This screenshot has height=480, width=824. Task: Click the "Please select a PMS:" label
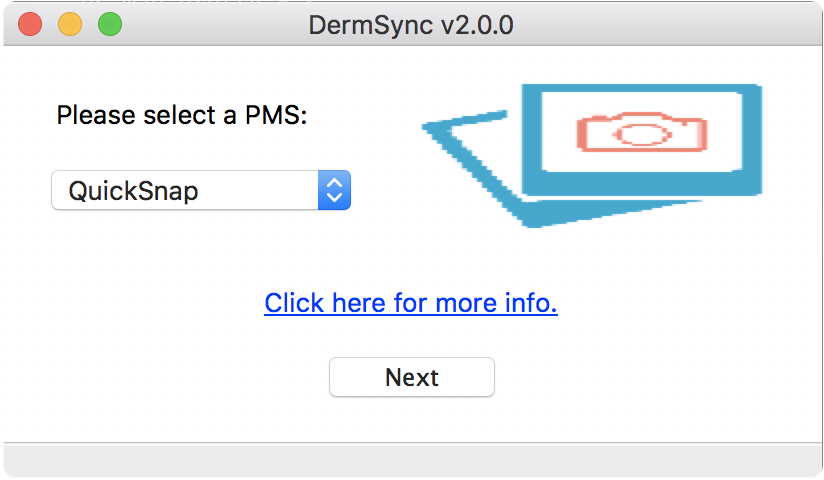tap(182, 115)
